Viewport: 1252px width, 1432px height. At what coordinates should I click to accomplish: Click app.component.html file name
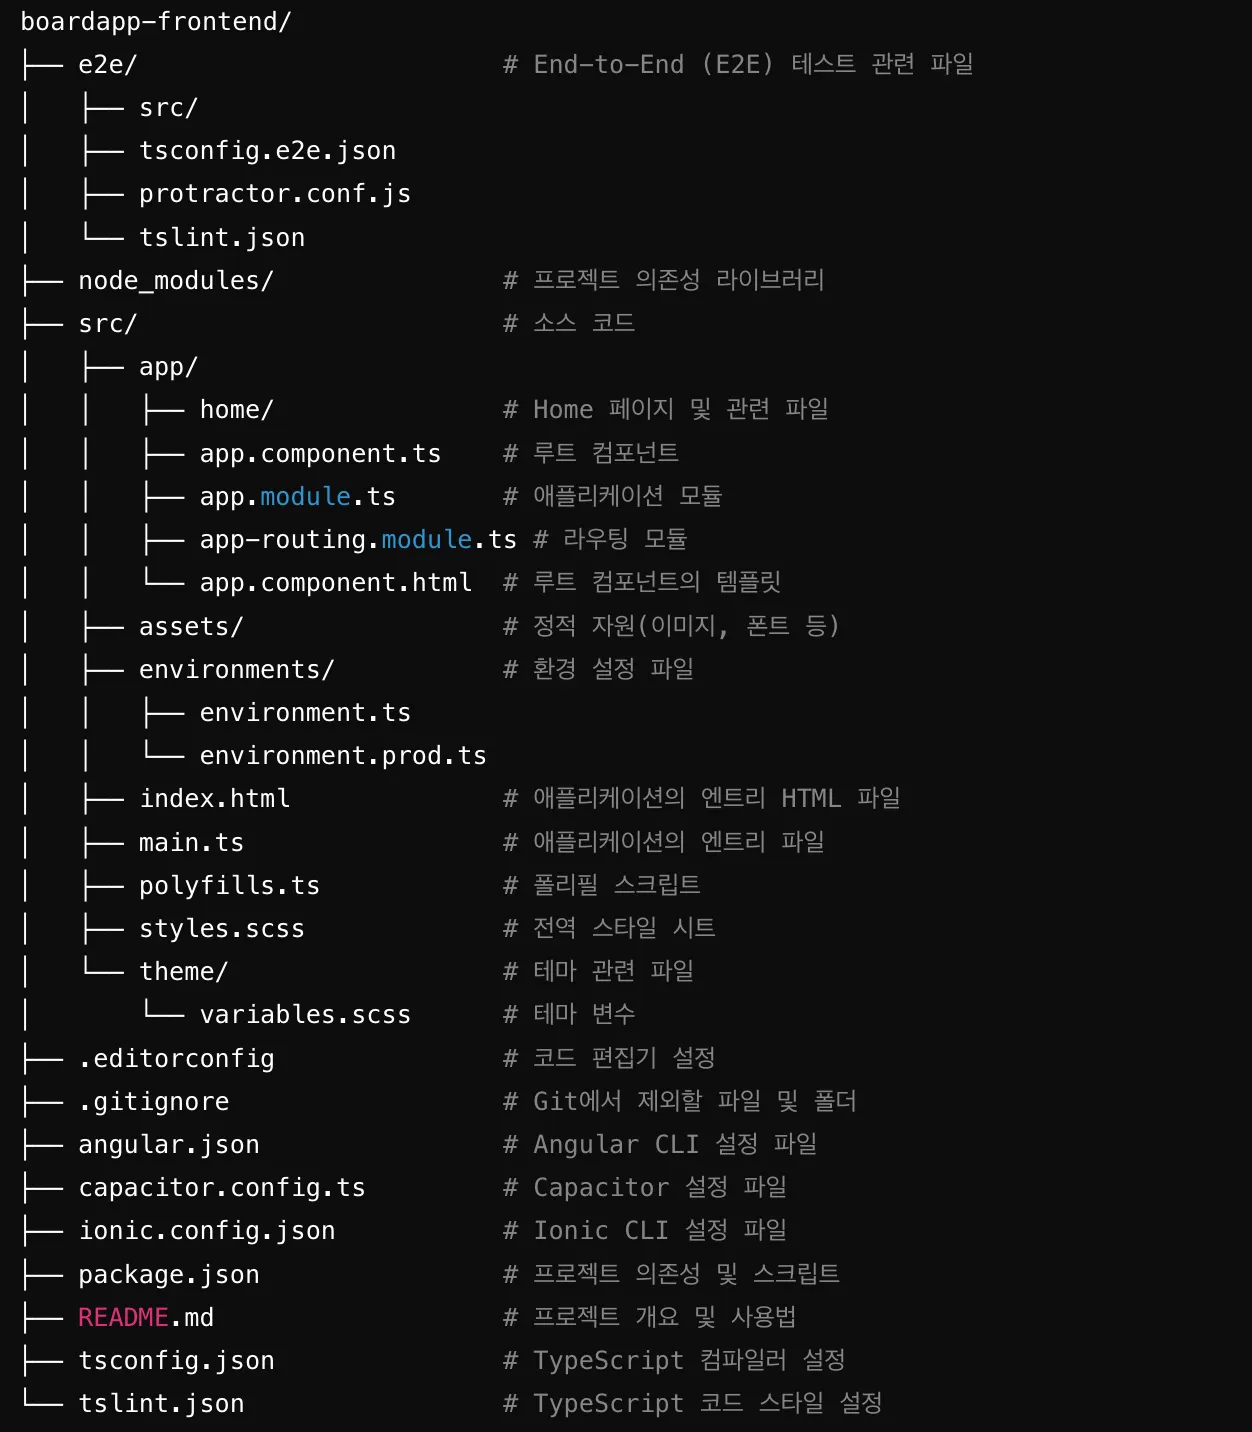click(x=335, y=583)
